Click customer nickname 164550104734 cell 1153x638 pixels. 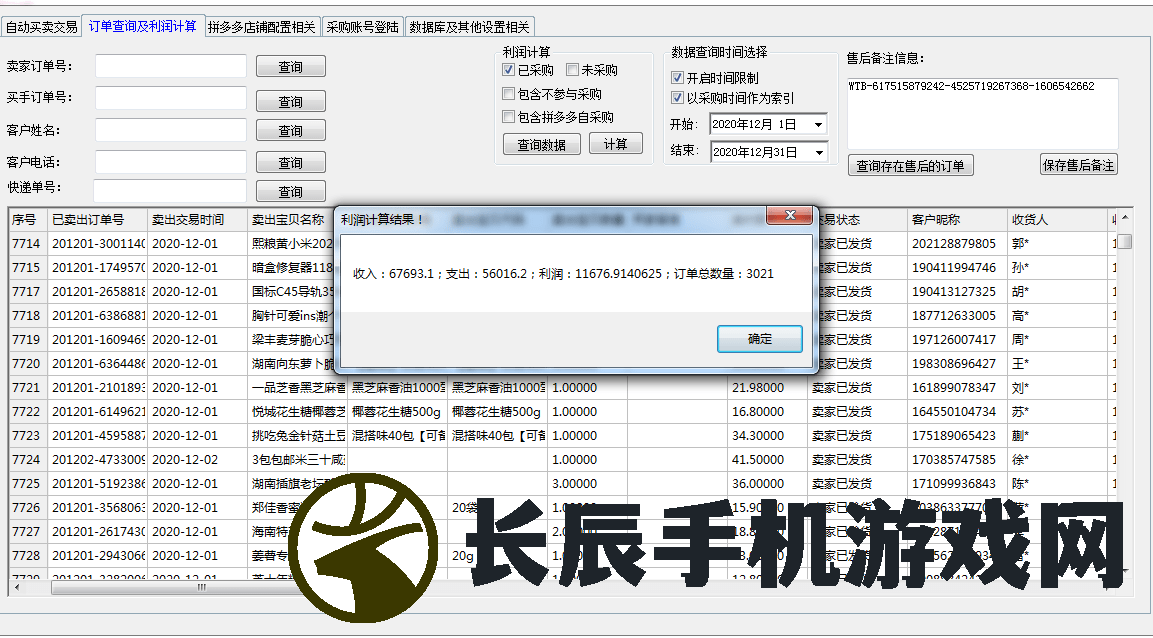pyautogui.click(x=957, y=412)
